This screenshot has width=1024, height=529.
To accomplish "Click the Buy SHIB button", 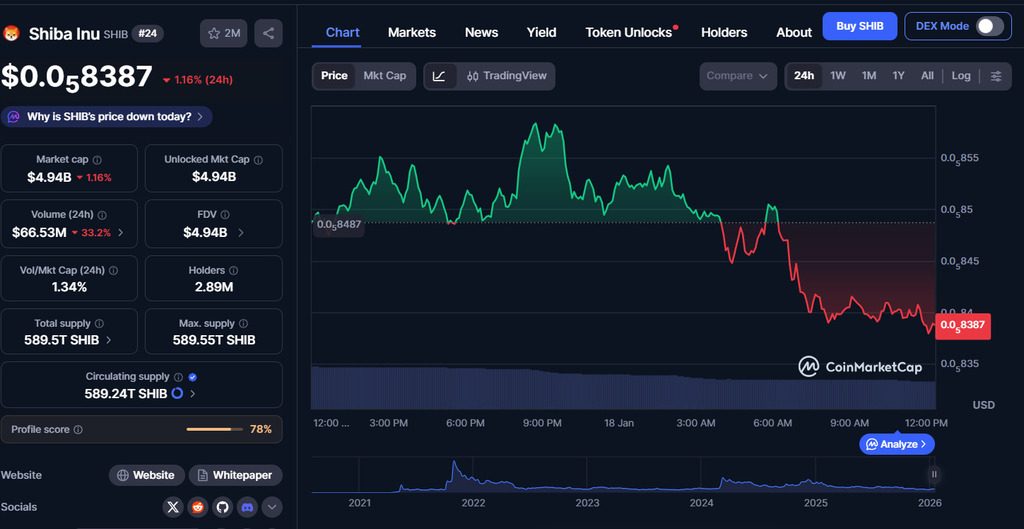I will pyautogui.click(x=858, y=26).
